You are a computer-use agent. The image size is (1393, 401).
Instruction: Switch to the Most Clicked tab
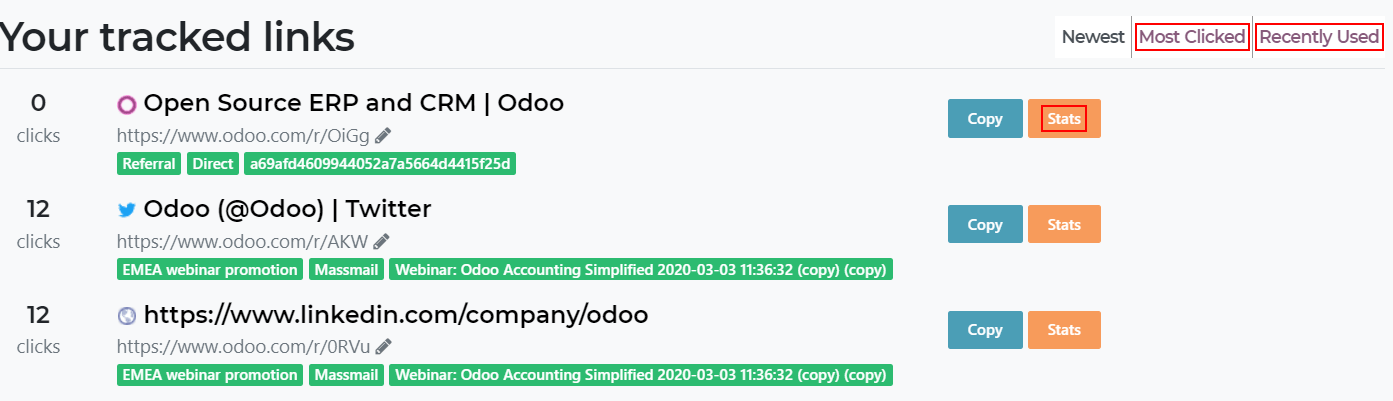click(1192, 37)
